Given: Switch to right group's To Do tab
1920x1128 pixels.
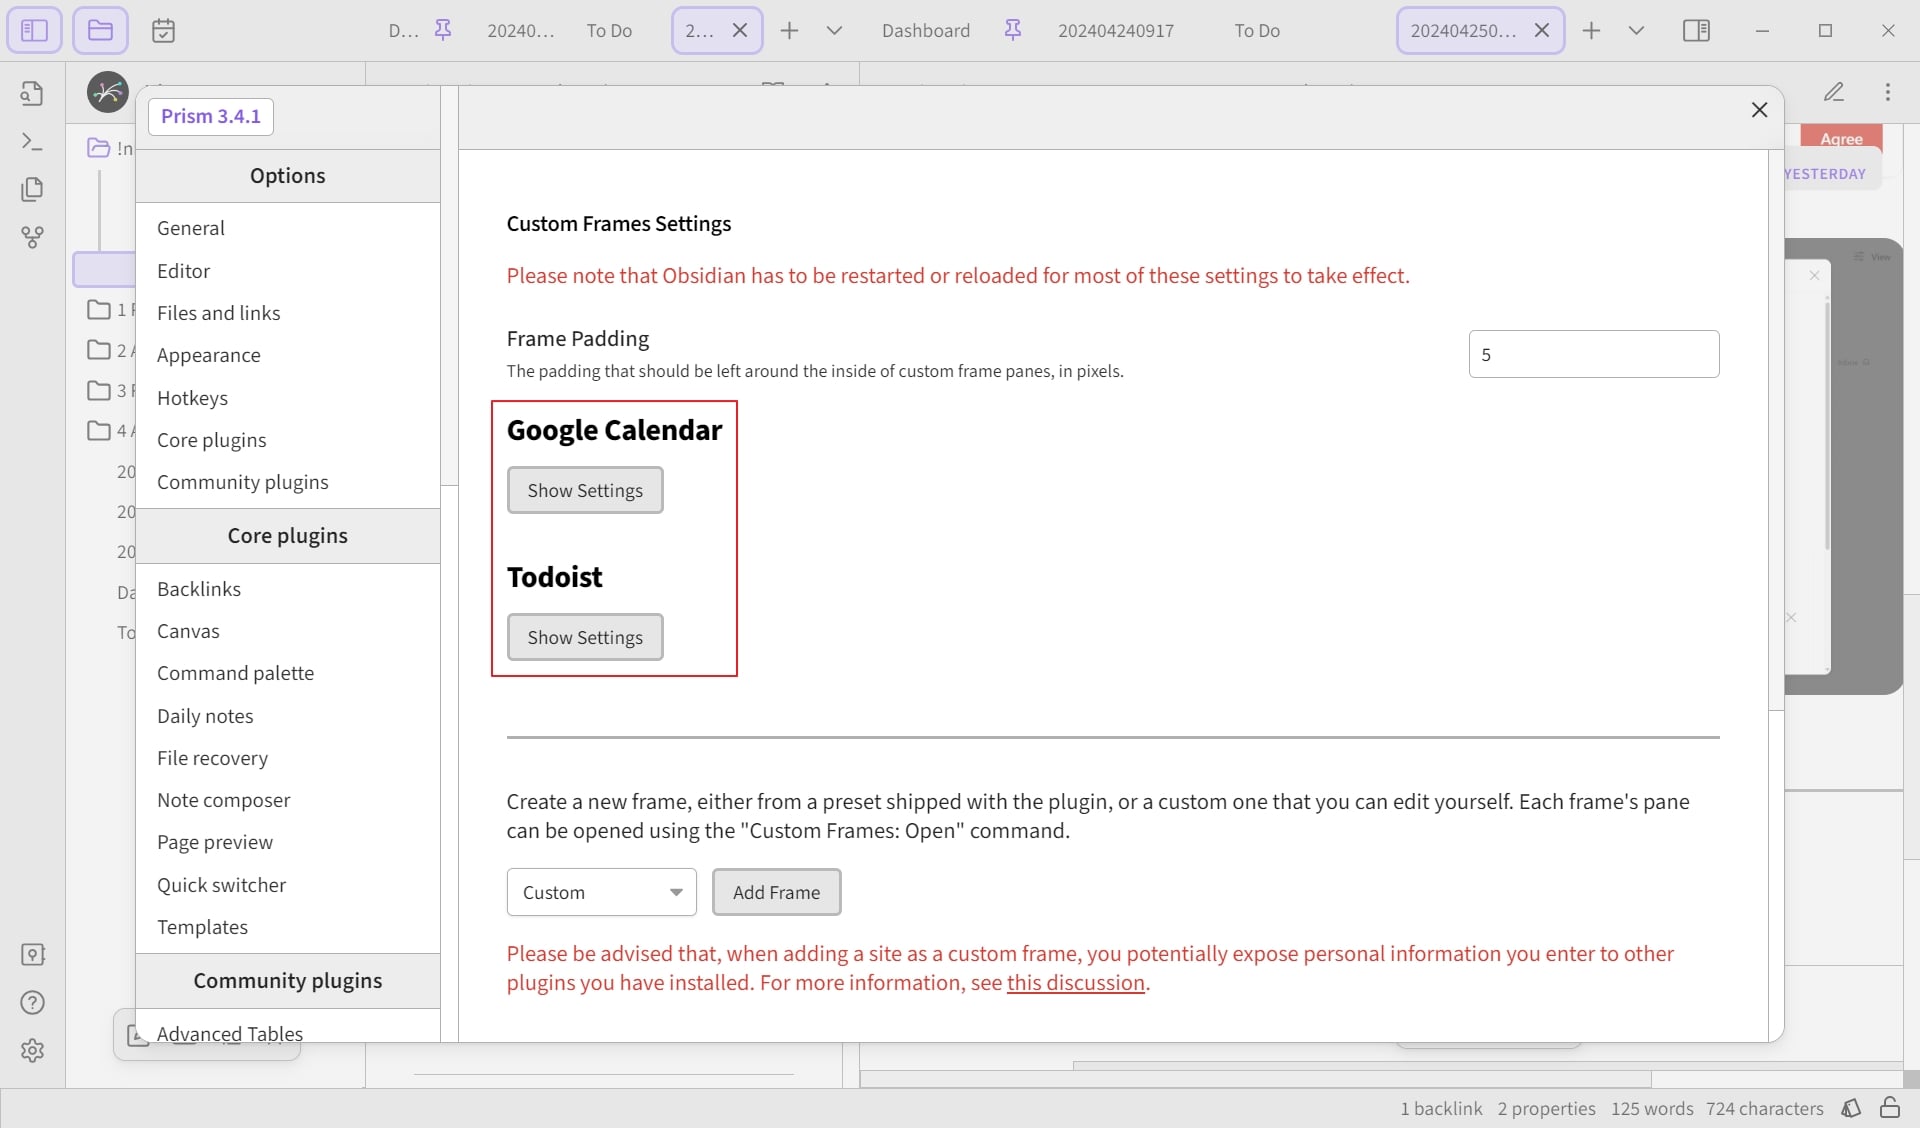Looking at the screenshot, I should [1257, 30].
